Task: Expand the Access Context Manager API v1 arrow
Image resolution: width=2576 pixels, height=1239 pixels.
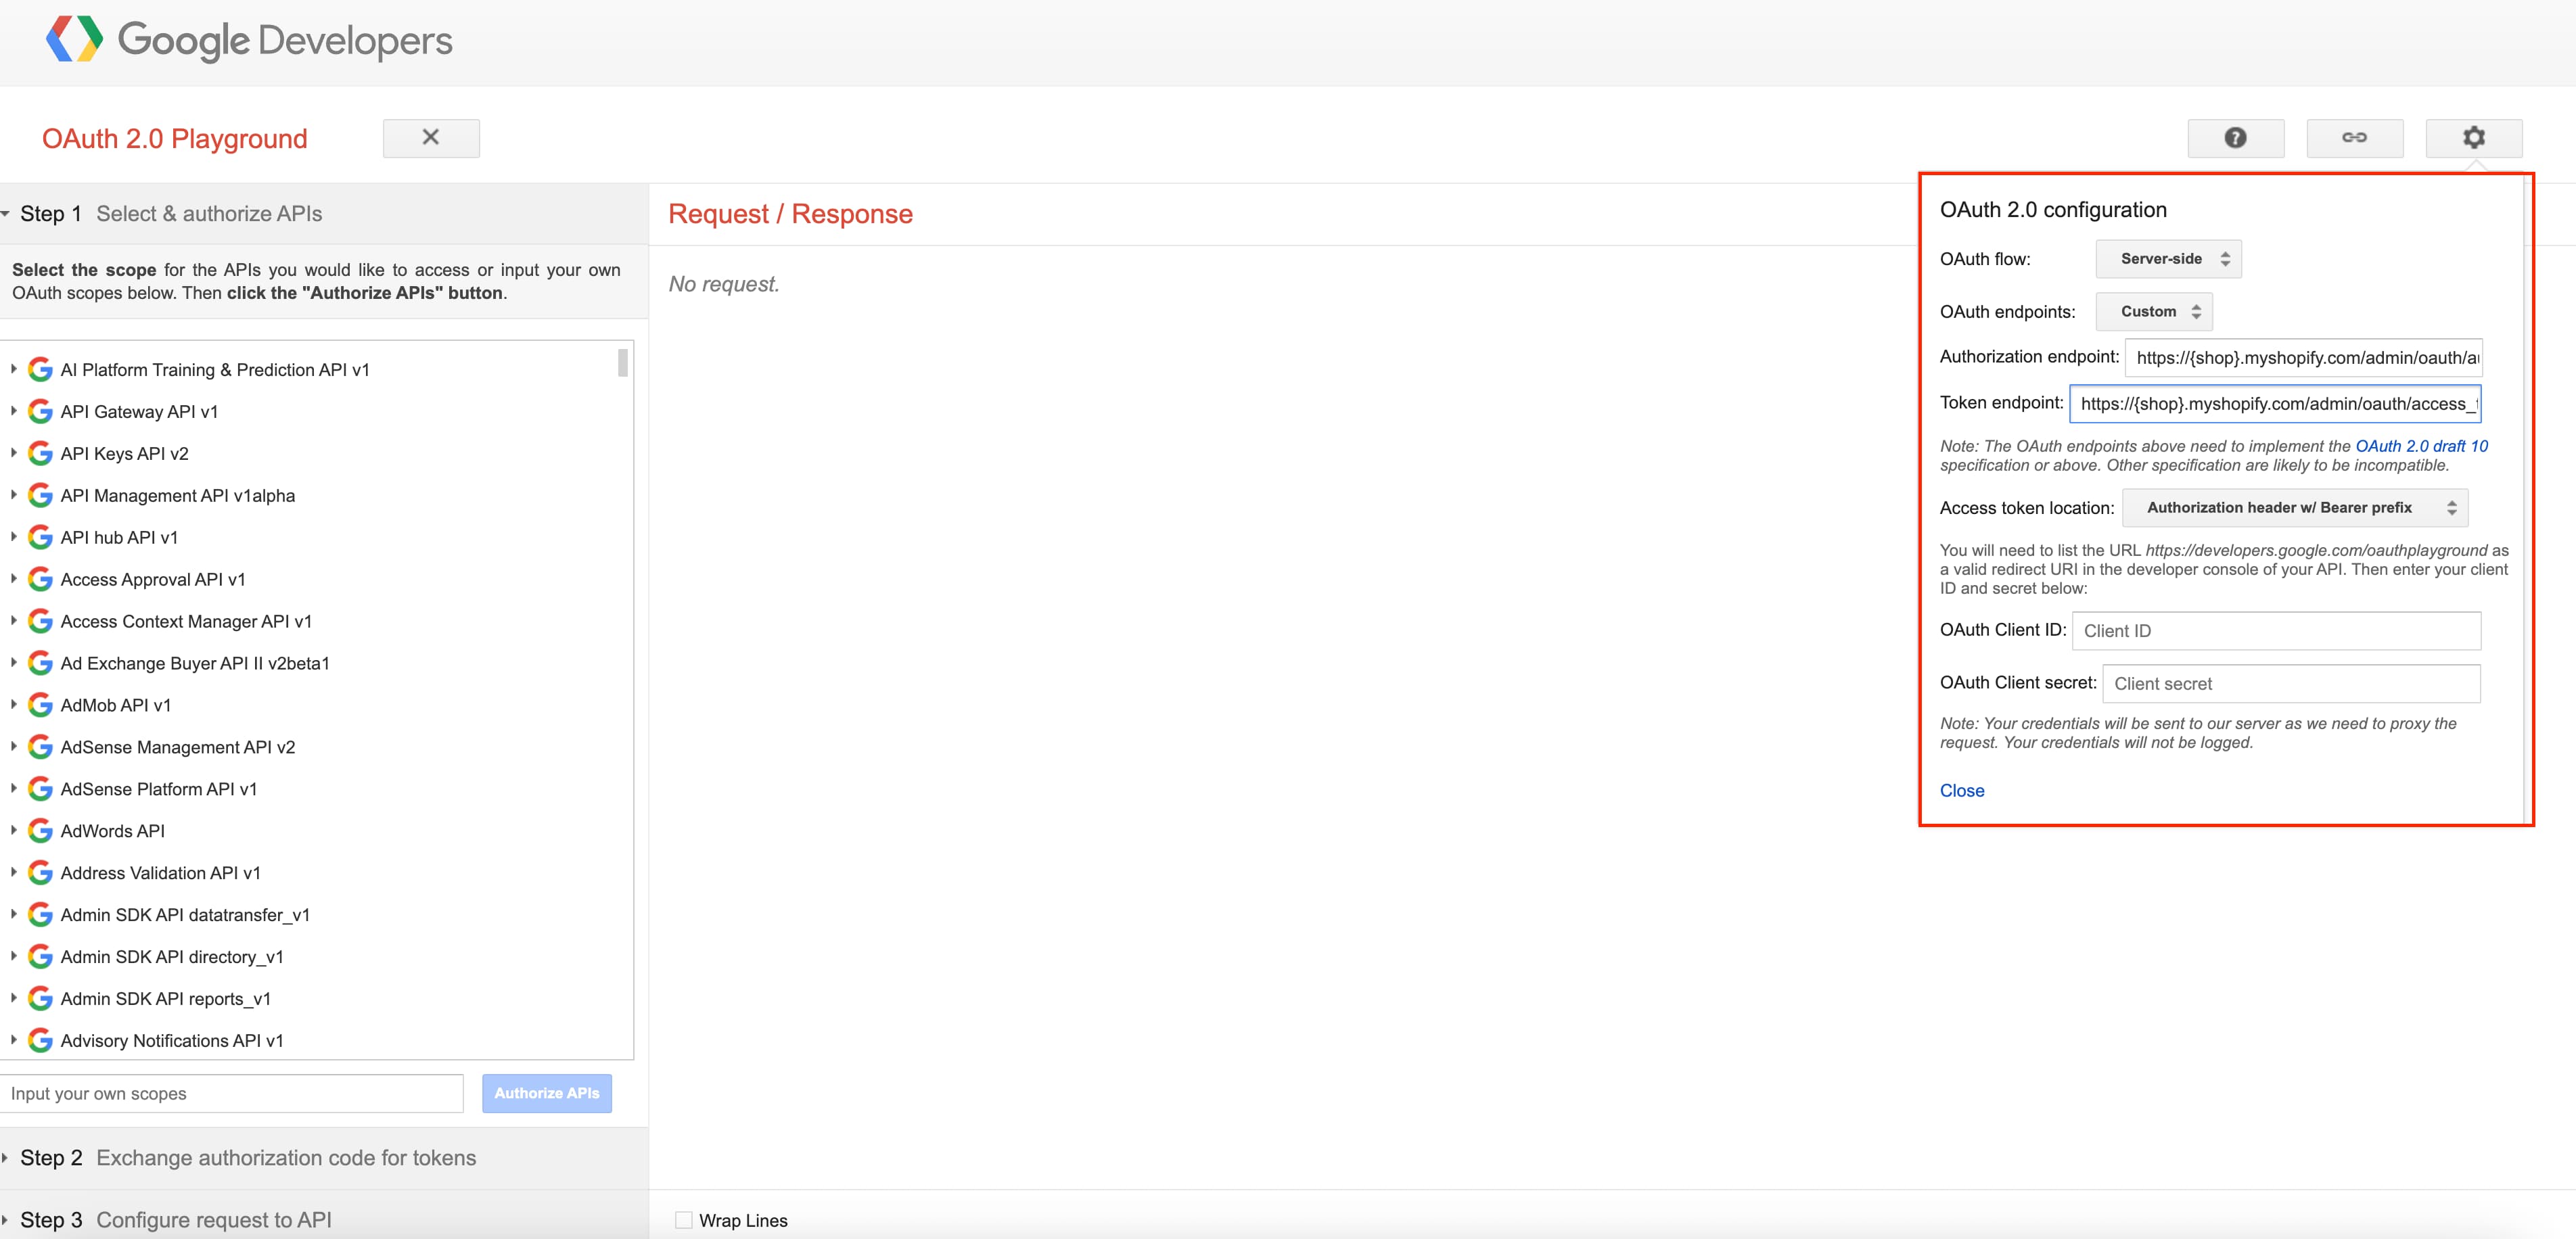Action: (14, 621)
